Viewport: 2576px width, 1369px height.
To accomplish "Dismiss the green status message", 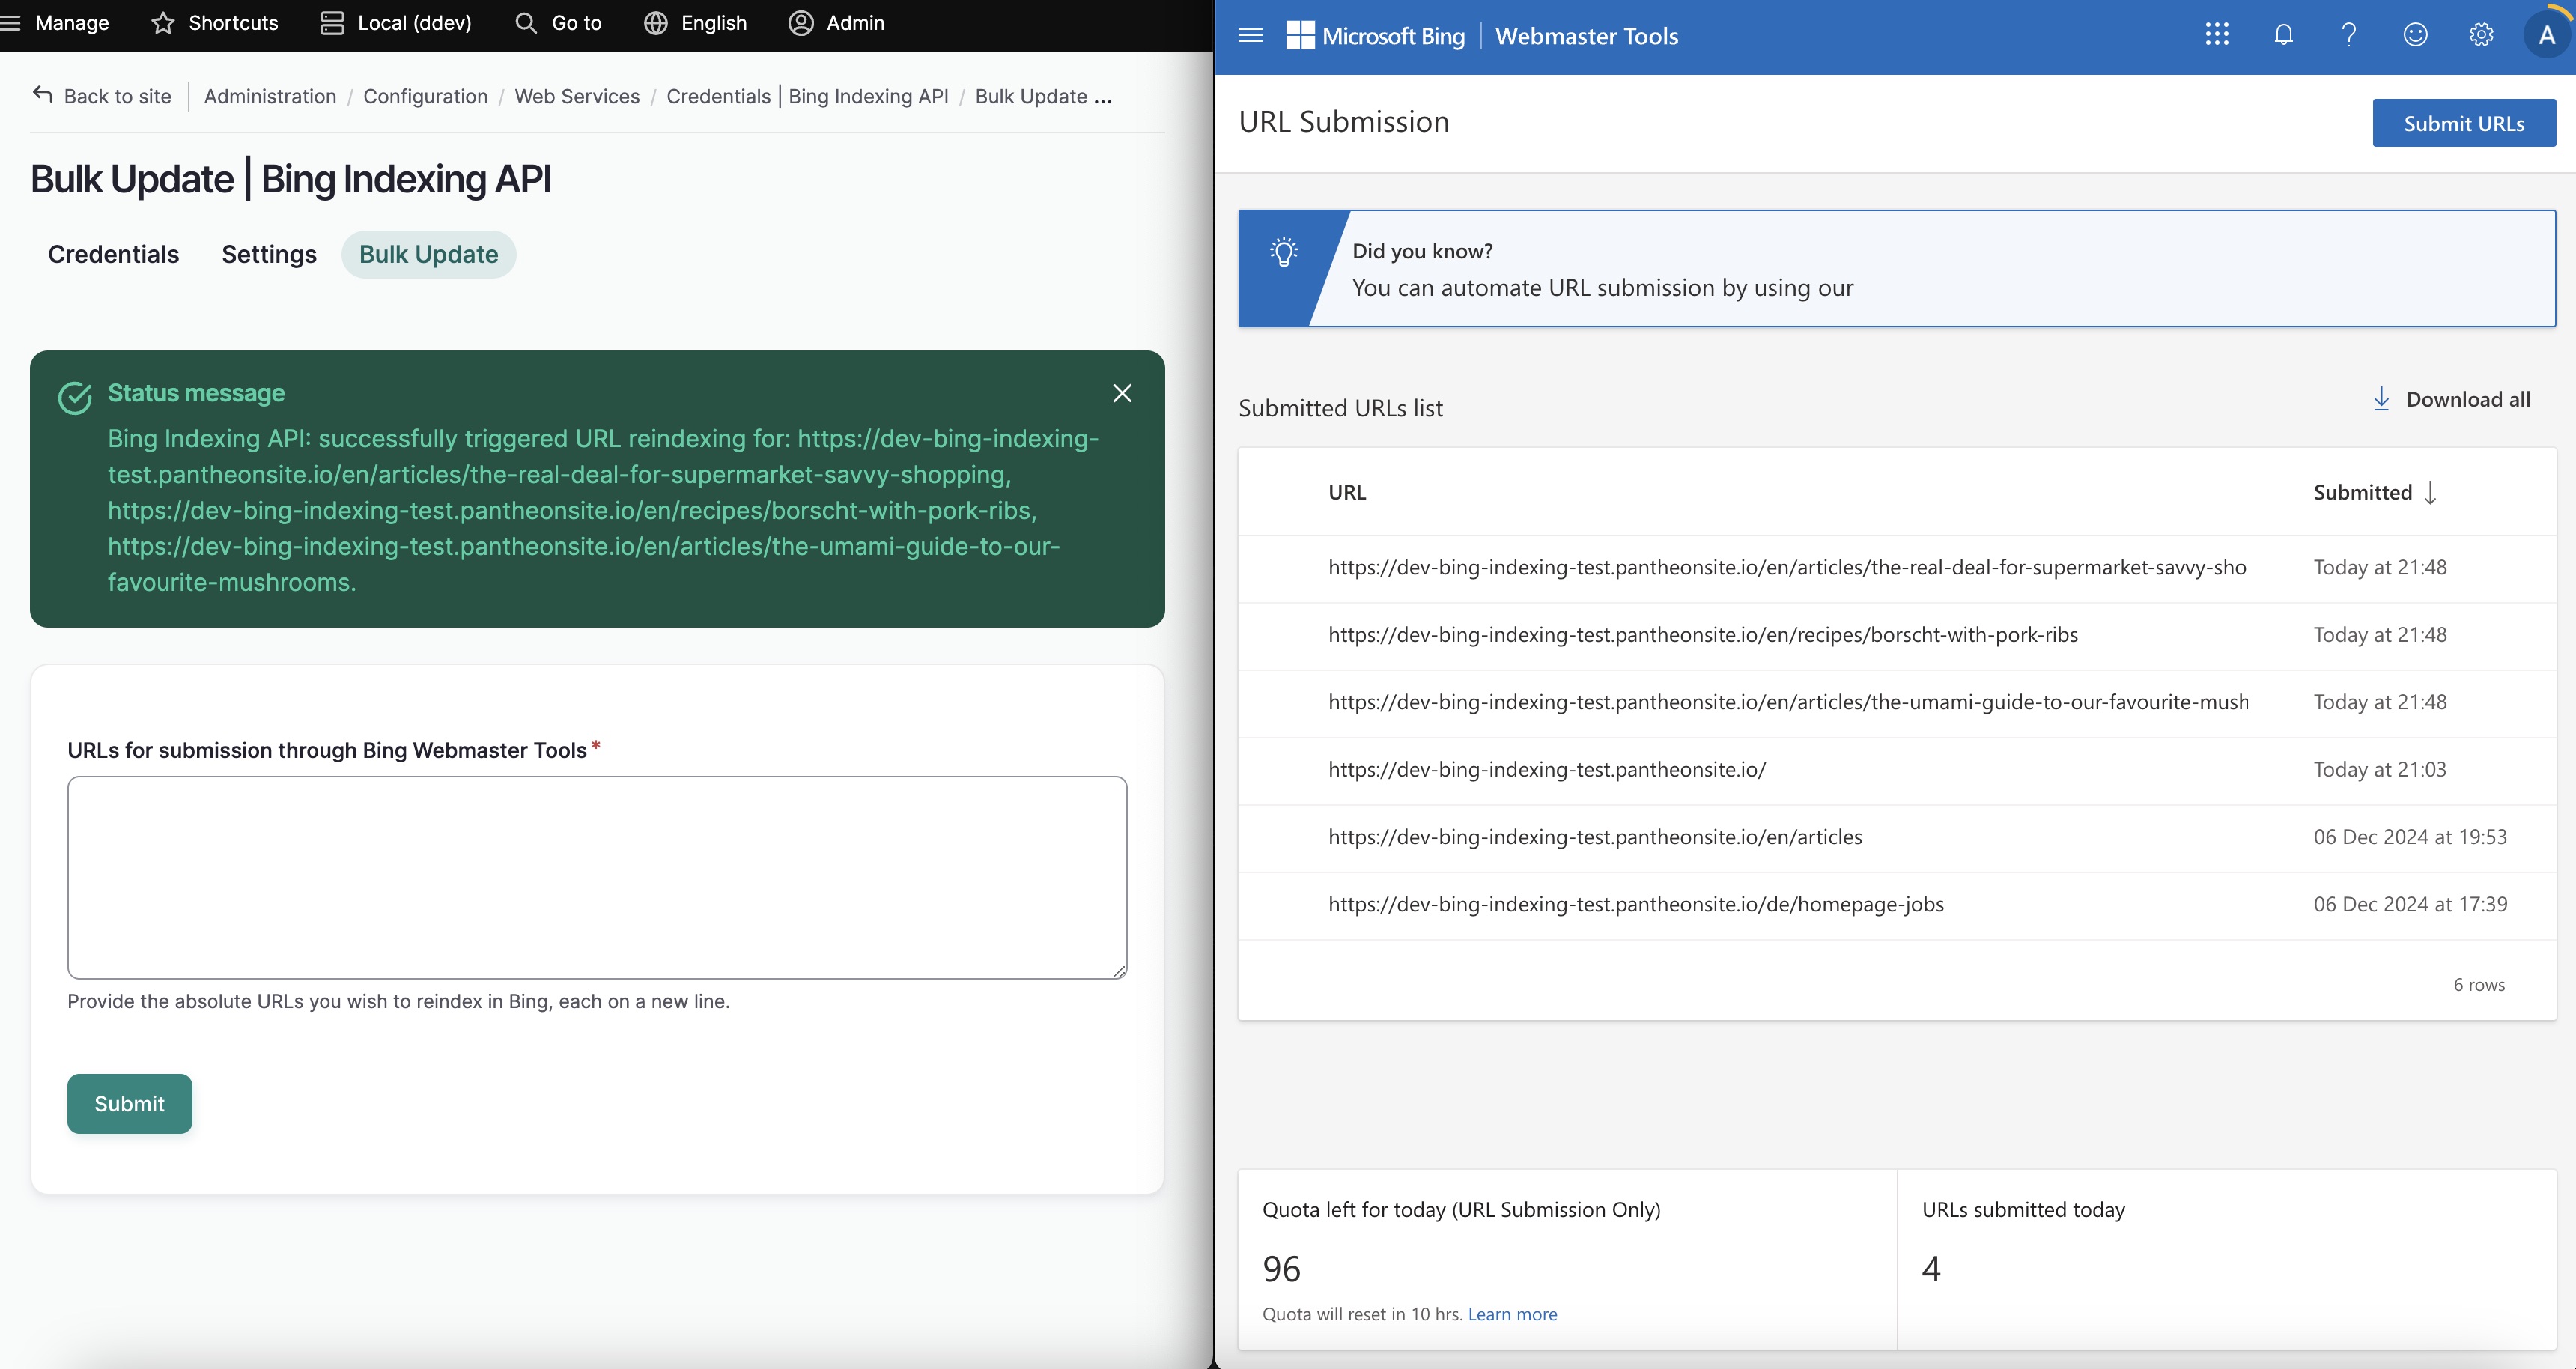I will click(x=1122, y=393).
